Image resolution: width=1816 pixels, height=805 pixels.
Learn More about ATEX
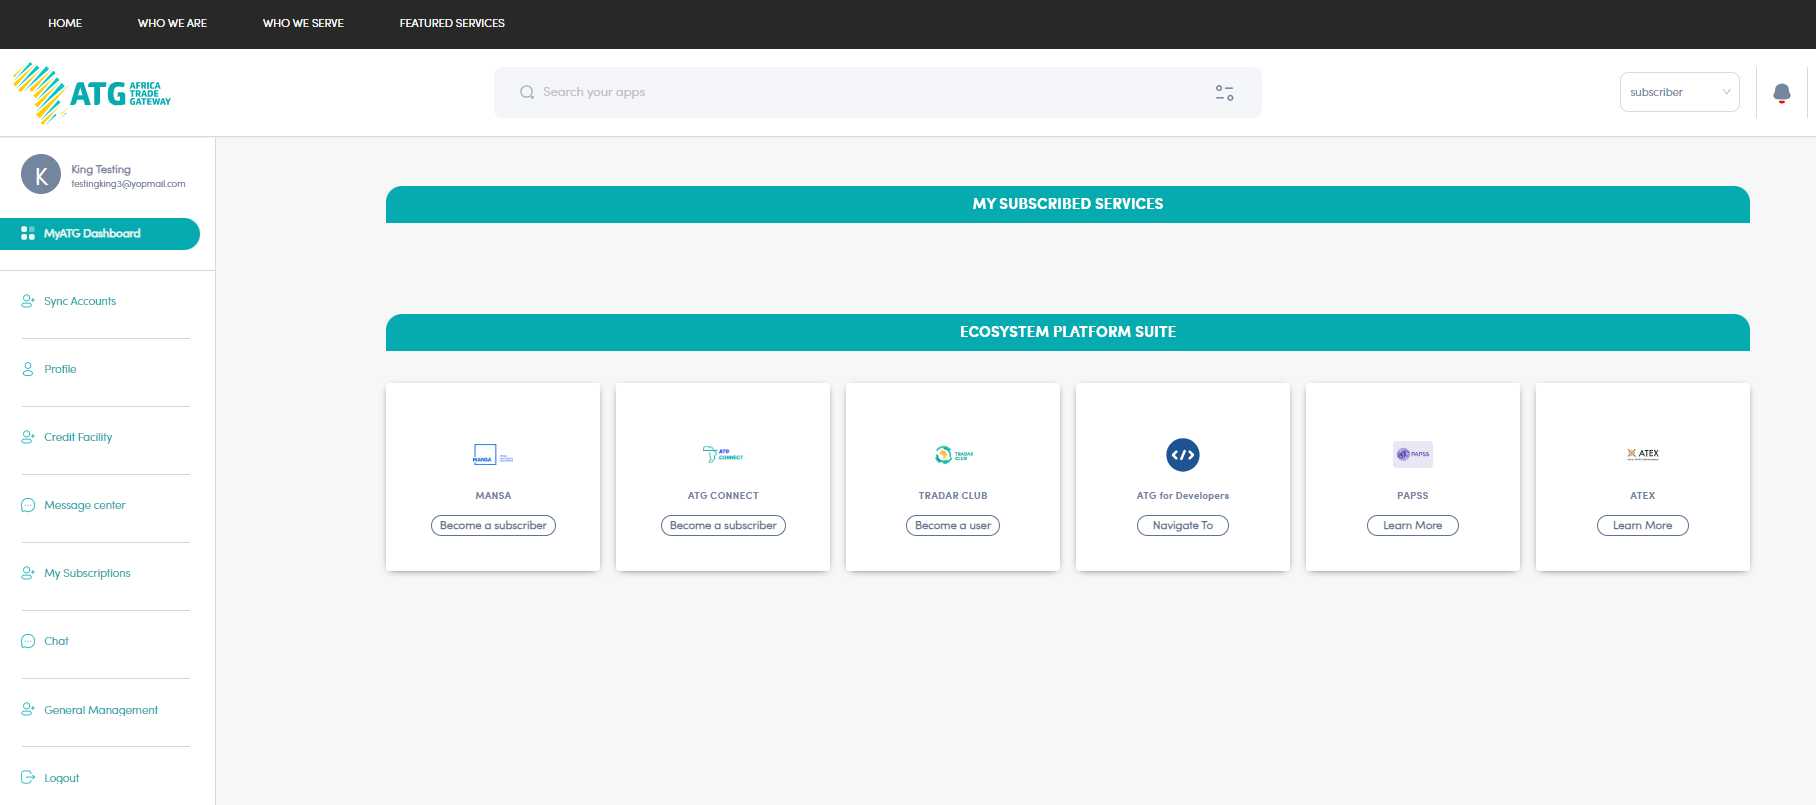coord(1643,525)
